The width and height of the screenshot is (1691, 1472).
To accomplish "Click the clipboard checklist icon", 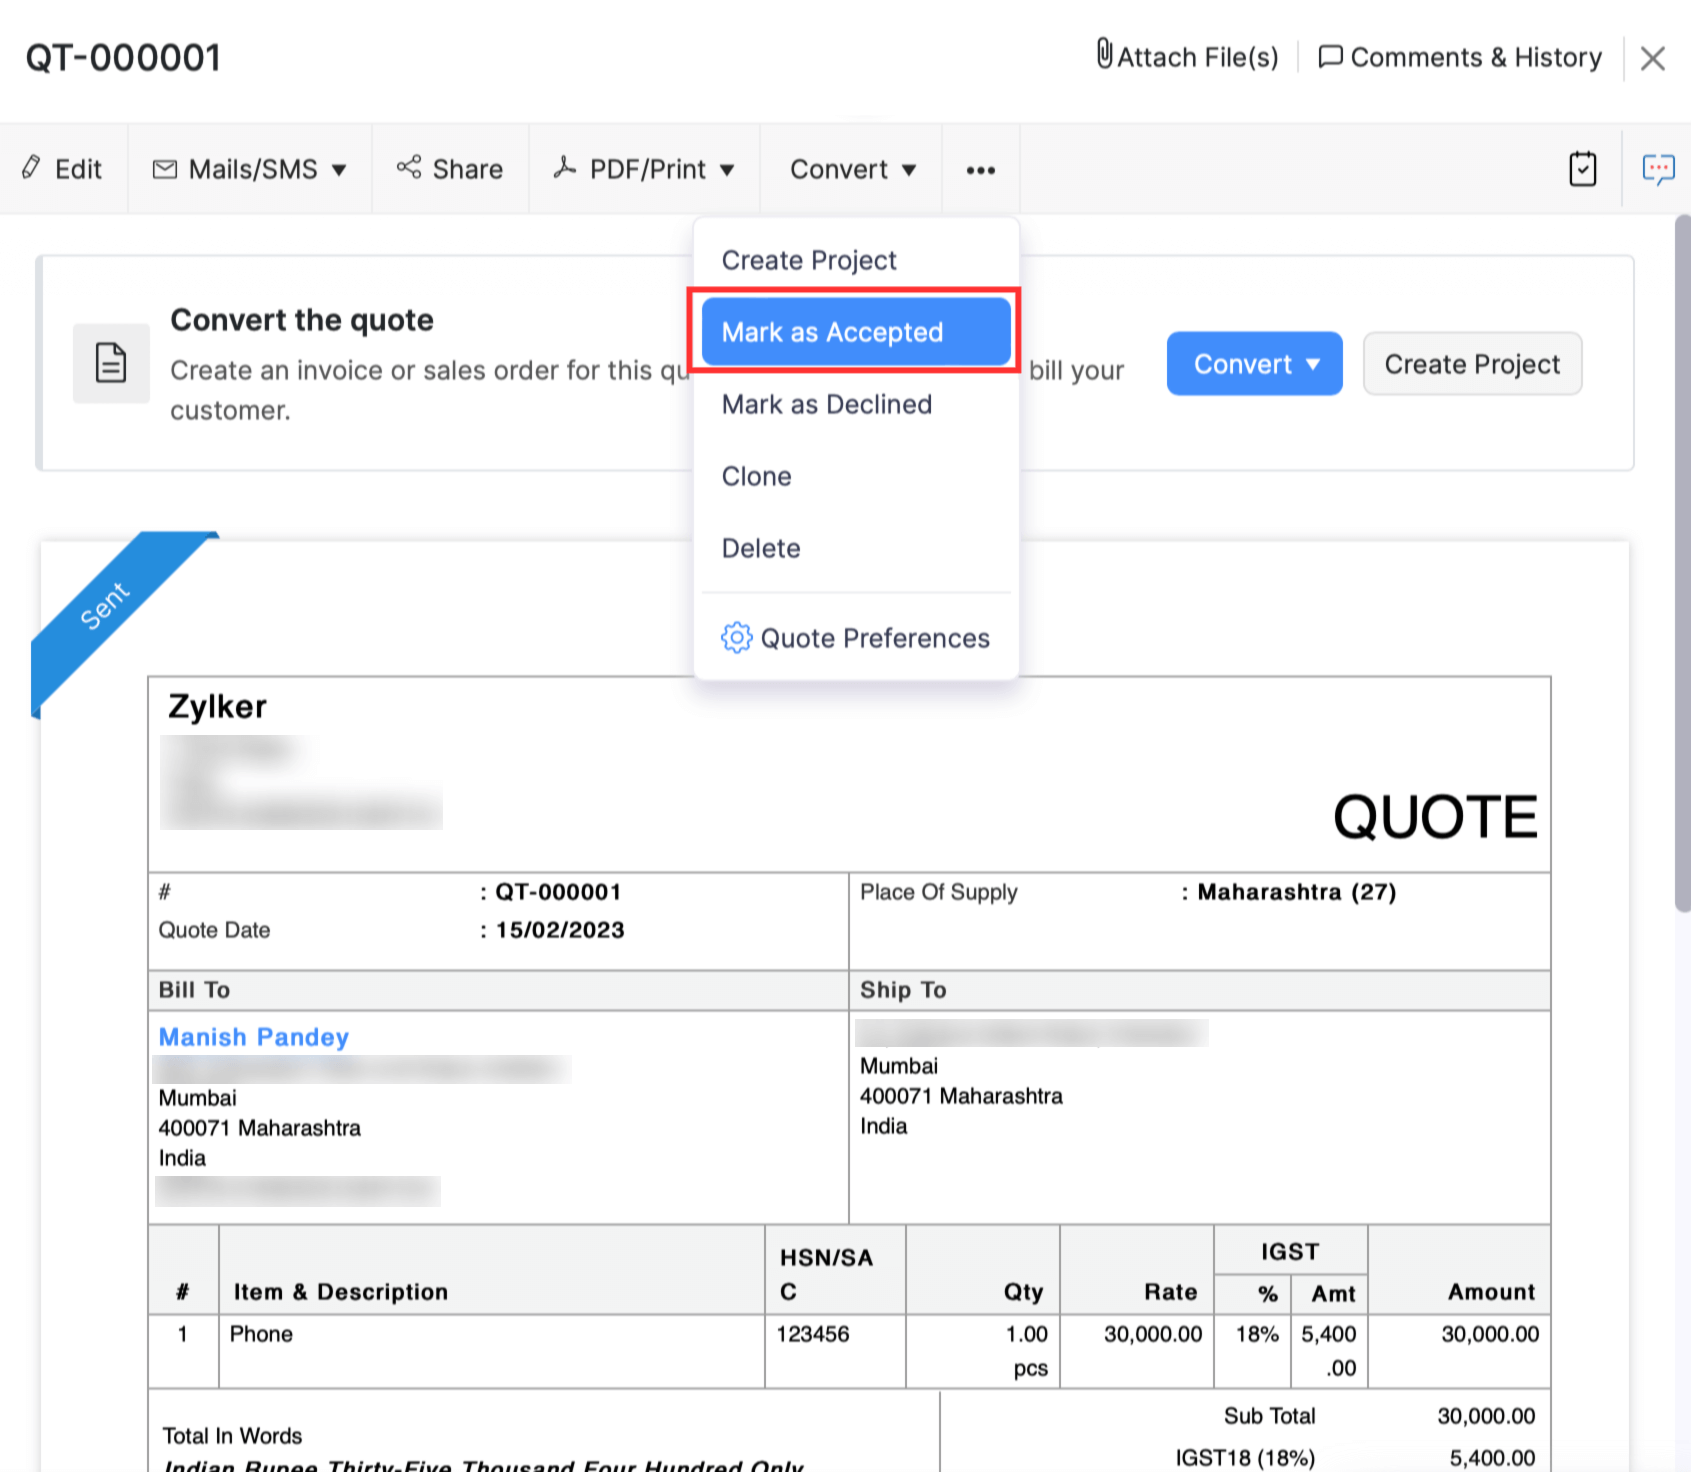I will (x=1582, y=169).
